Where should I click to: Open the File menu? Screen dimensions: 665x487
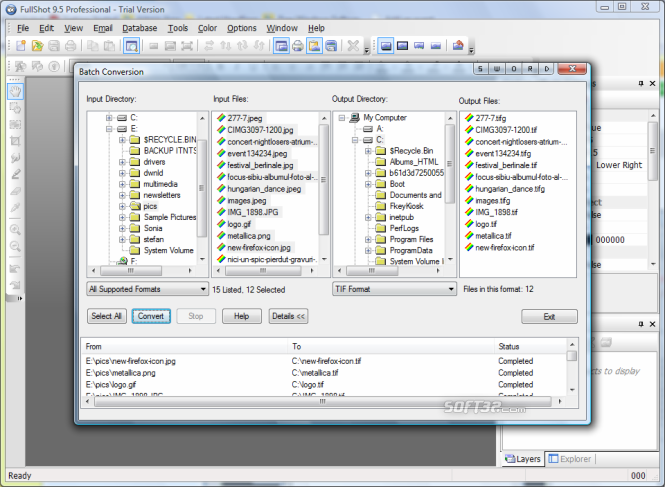coord(23,28)
